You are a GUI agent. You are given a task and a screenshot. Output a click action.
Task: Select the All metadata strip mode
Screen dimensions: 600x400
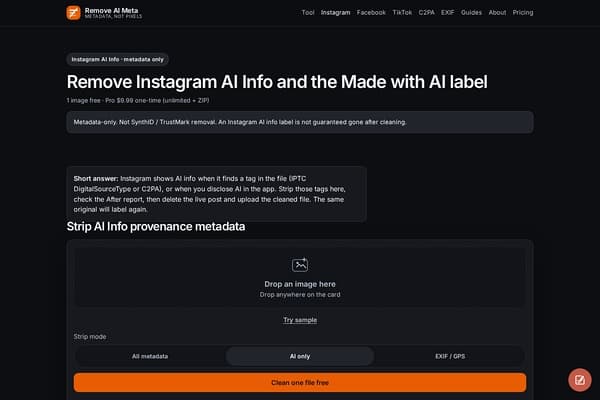[x=150, y=356]
